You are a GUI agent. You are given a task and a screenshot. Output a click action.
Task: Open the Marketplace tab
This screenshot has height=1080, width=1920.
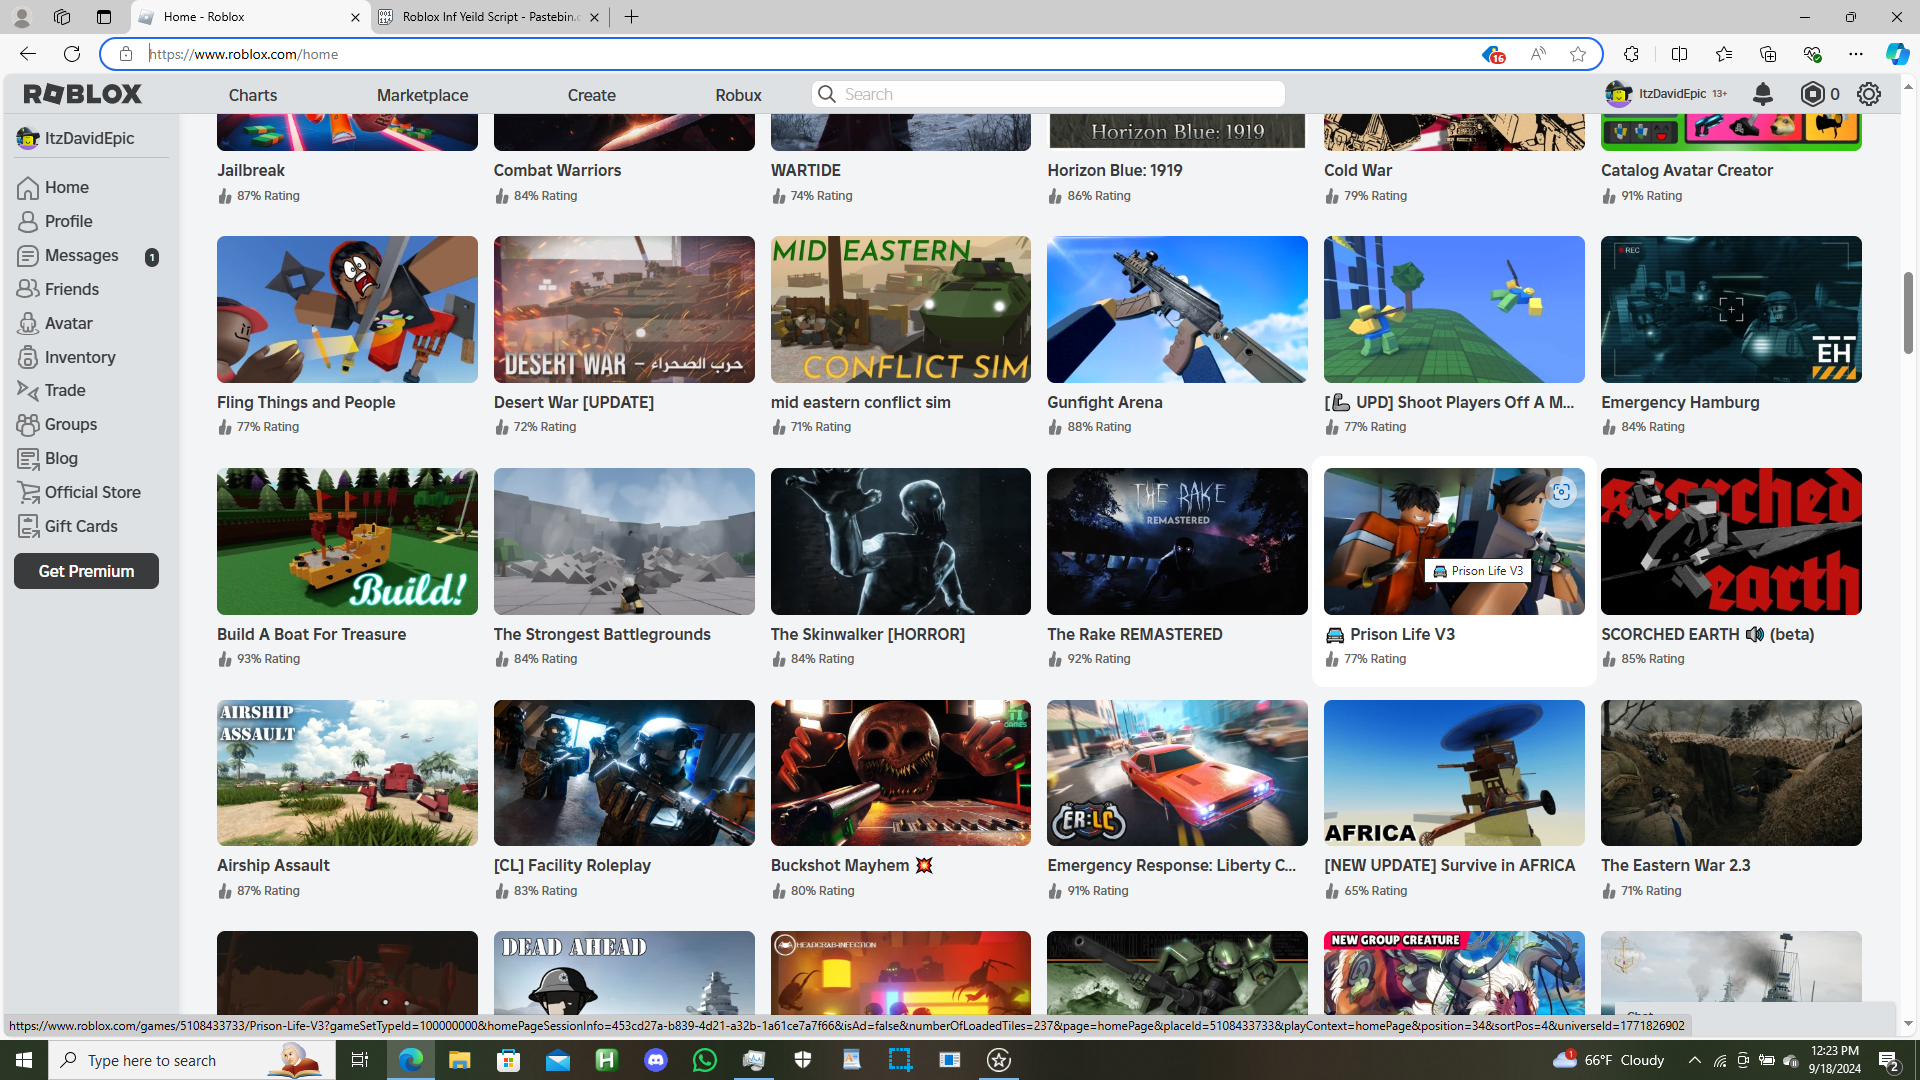click(422, 95)
